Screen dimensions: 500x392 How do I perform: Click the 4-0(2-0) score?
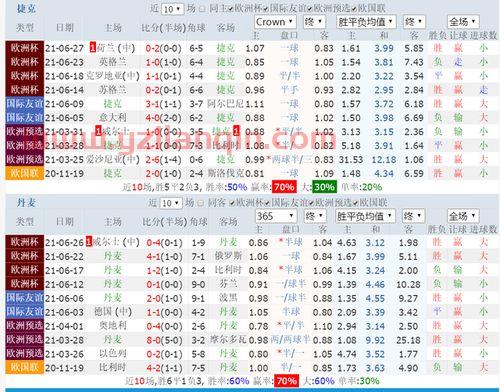(x=163, y=118)
